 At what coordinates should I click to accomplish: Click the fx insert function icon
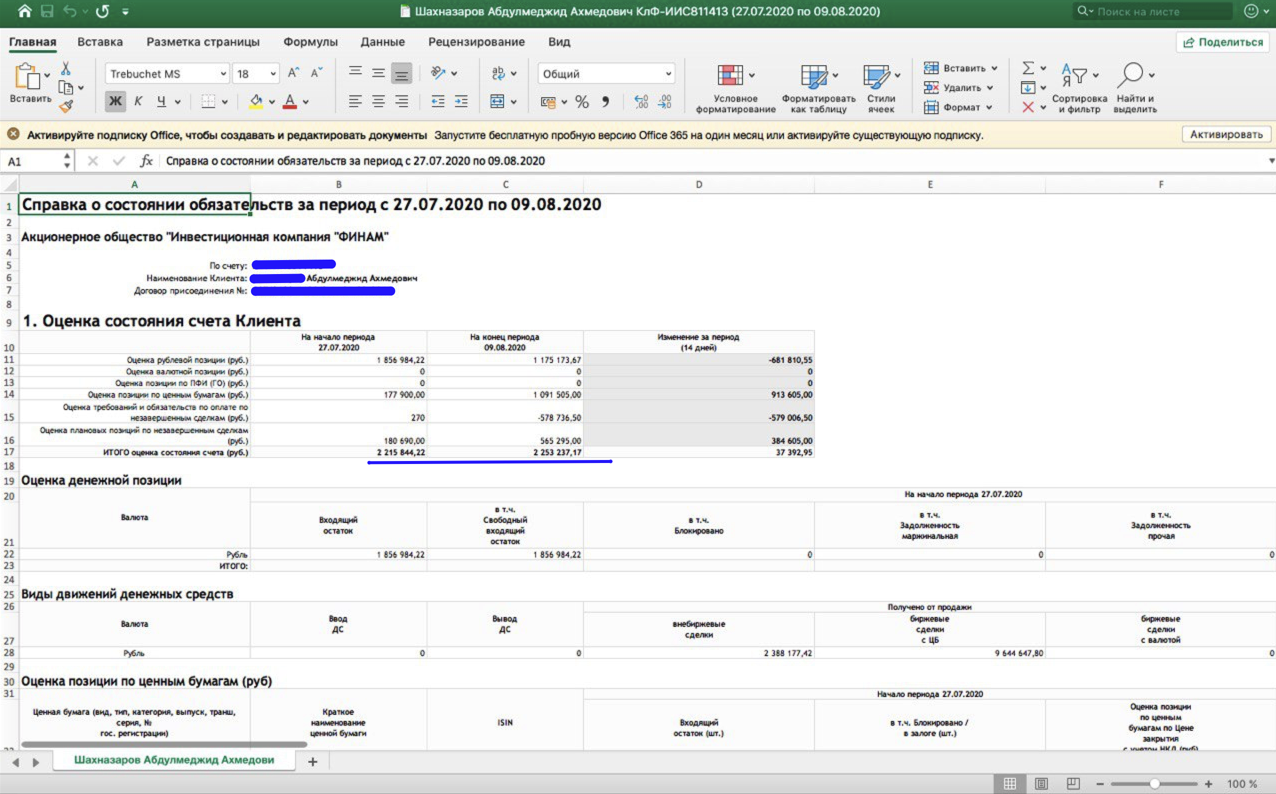[146, 160]
